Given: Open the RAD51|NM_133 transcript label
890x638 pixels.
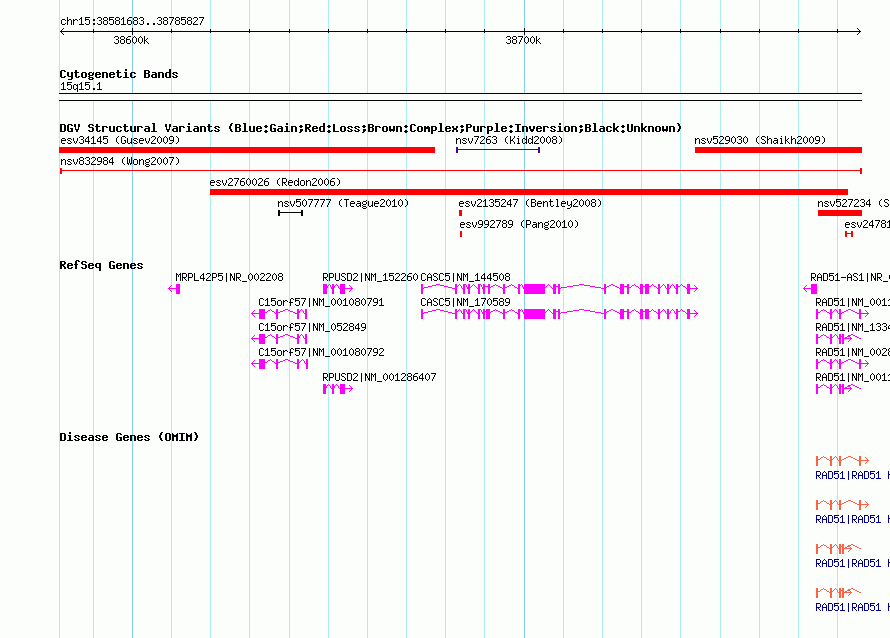Looking at the screenshot, I should (x=853, y=328).
